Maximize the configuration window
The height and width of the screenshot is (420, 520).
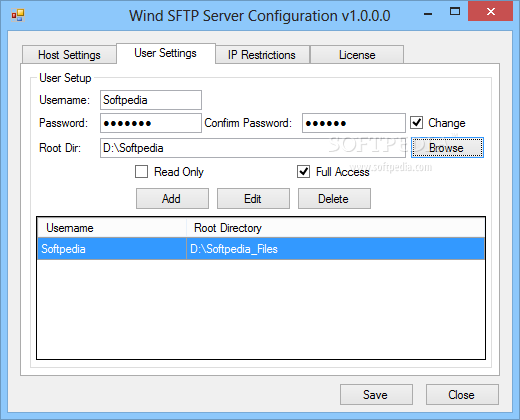click(455, 12)
